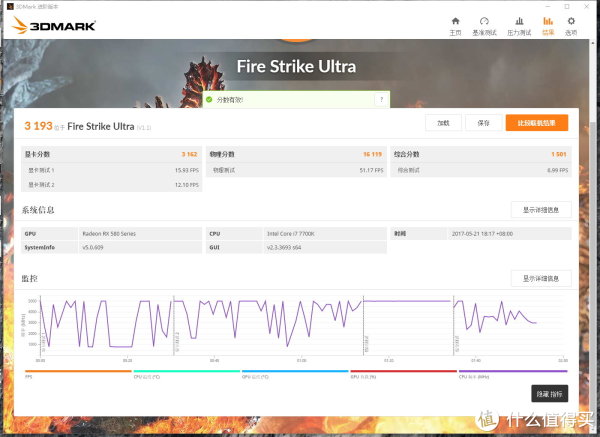Click the orange 比较联机结果 button
Image resolution: width=600 pixels, height=437 pixels.
536,123
